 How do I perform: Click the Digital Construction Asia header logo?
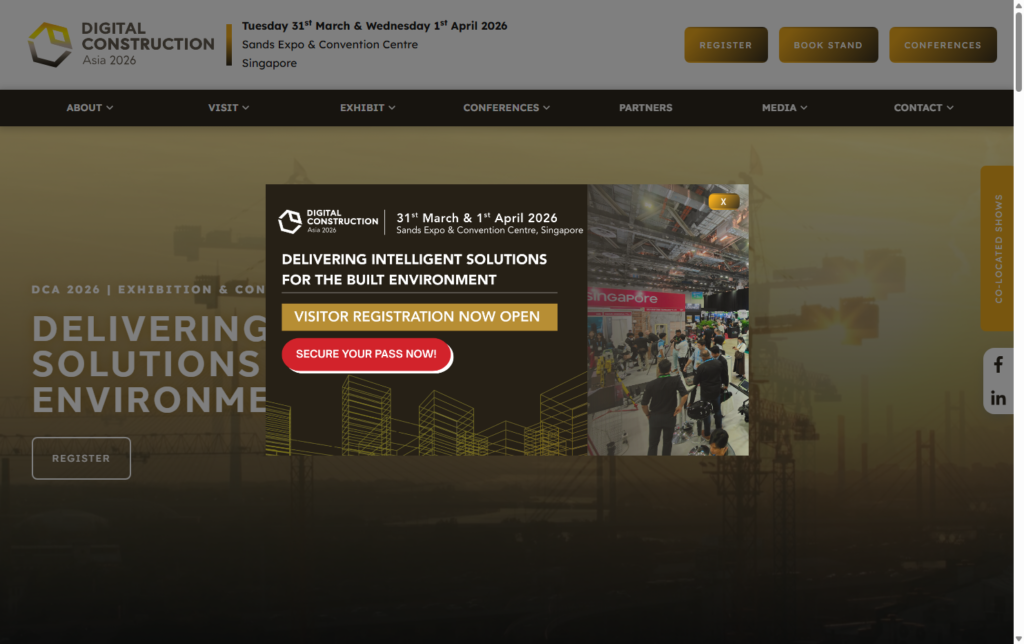[x=120, y=43]
